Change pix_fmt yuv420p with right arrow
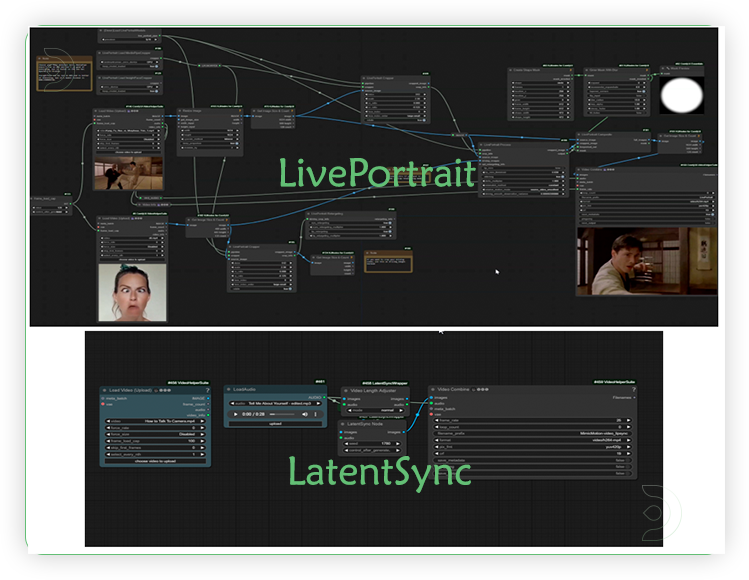The height and width of the screenshot is (580, 749). 629,447
